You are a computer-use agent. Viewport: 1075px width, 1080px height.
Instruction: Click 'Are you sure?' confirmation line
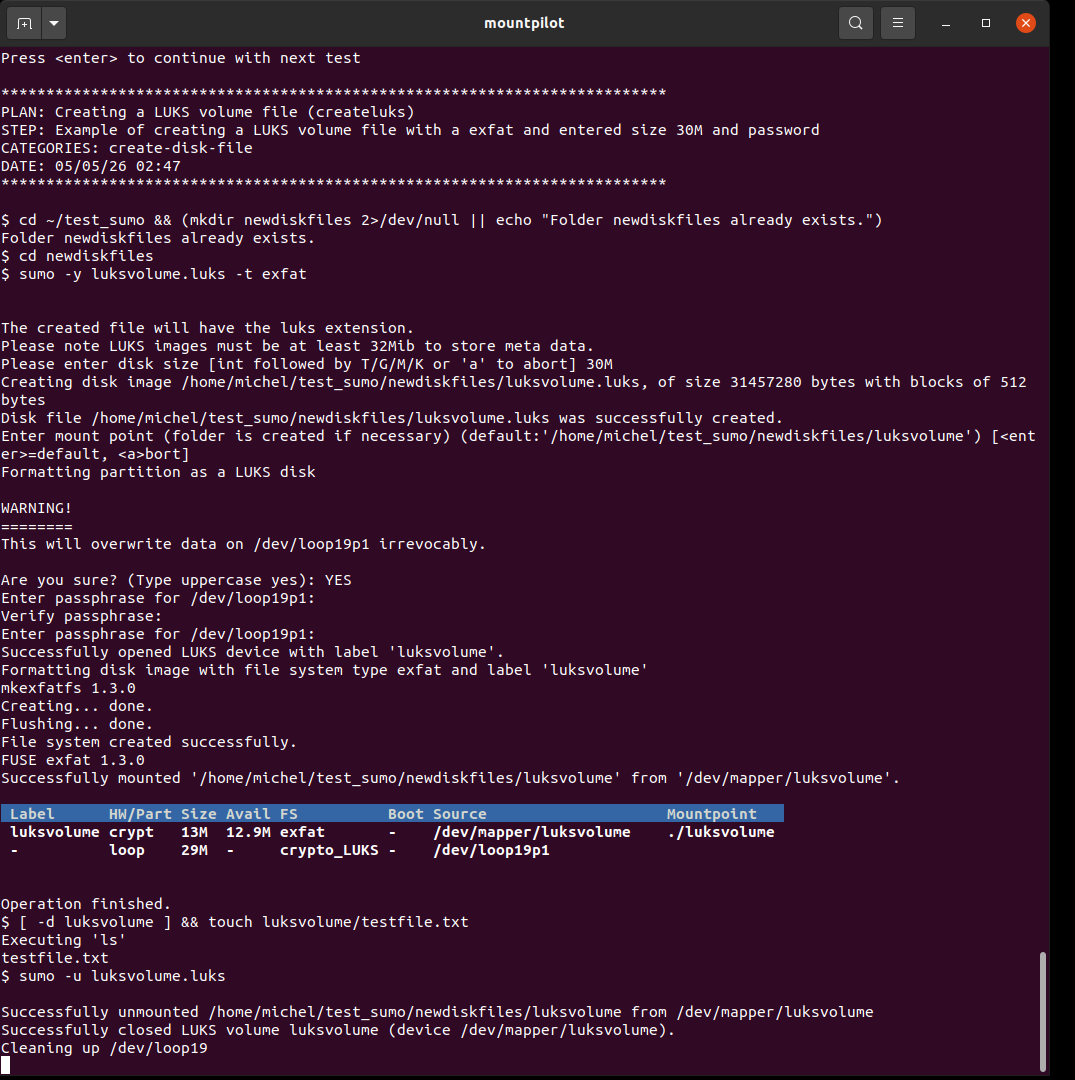pos(176,580)
